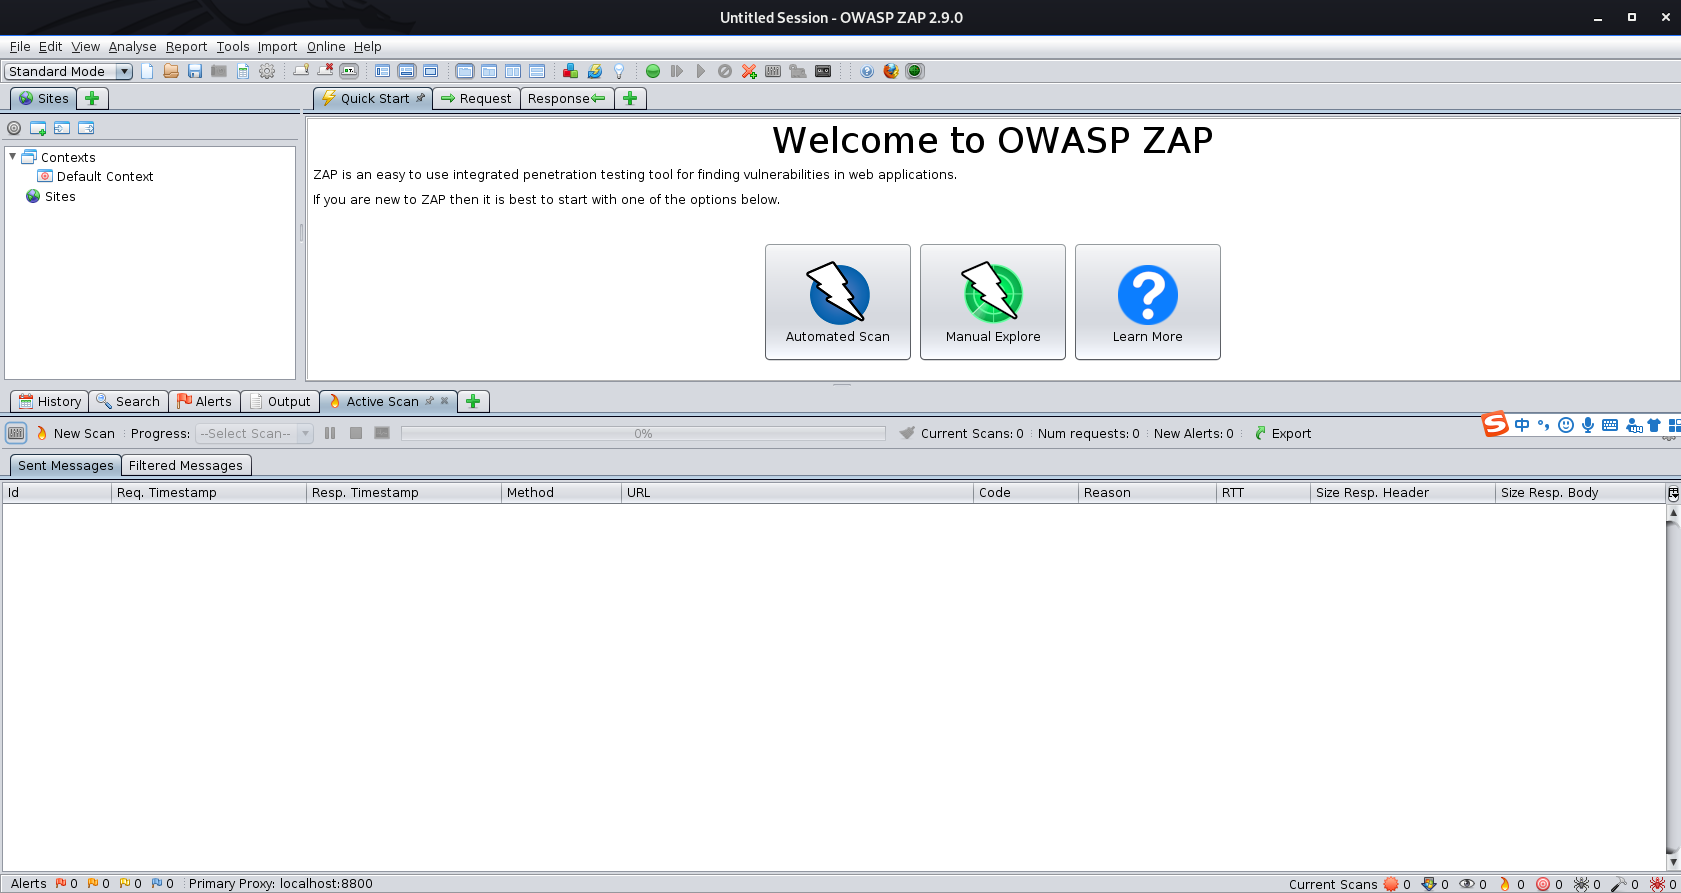
Task: Open Options via the gear toolbar icon
Action: 267,71
